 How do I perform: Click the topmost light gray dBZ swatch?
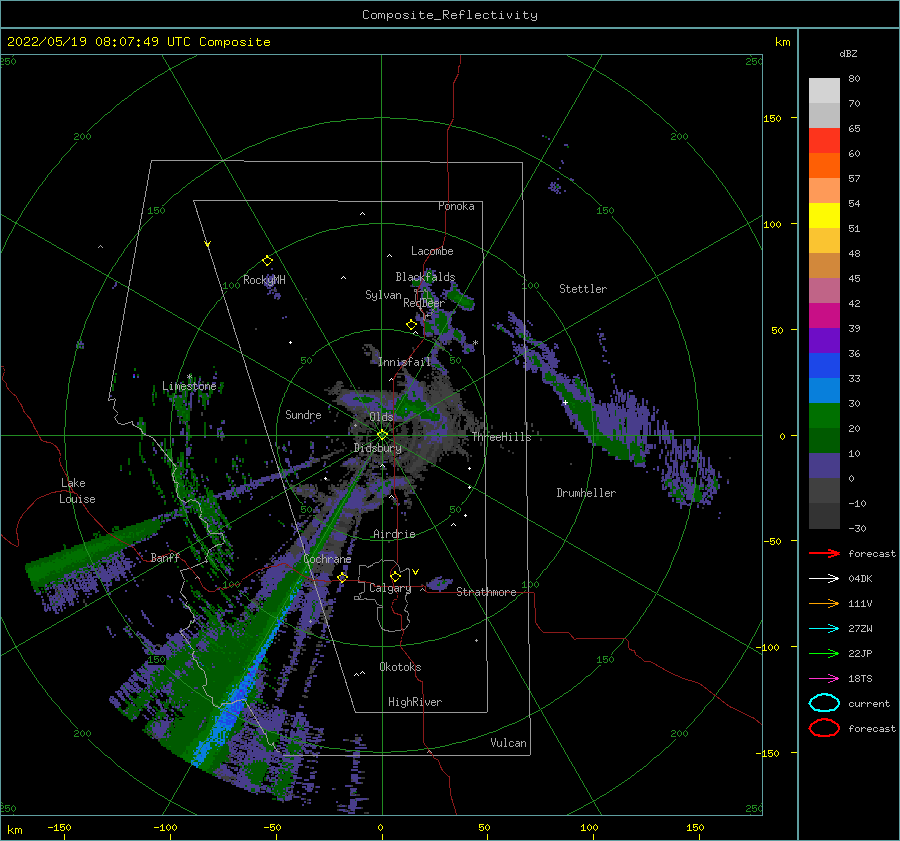[824, 91]
